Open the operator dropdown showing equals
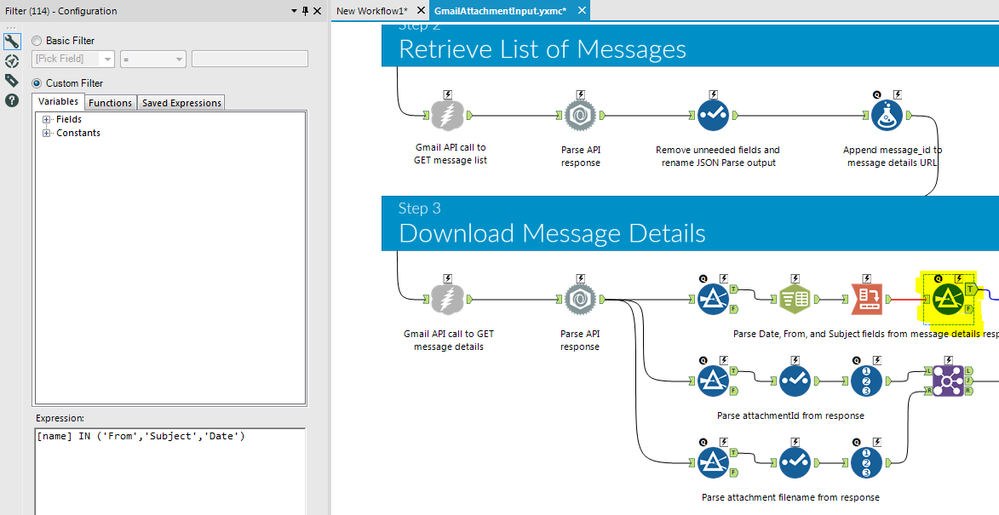Viewport: 999px width, 515px height. (153, 59)
